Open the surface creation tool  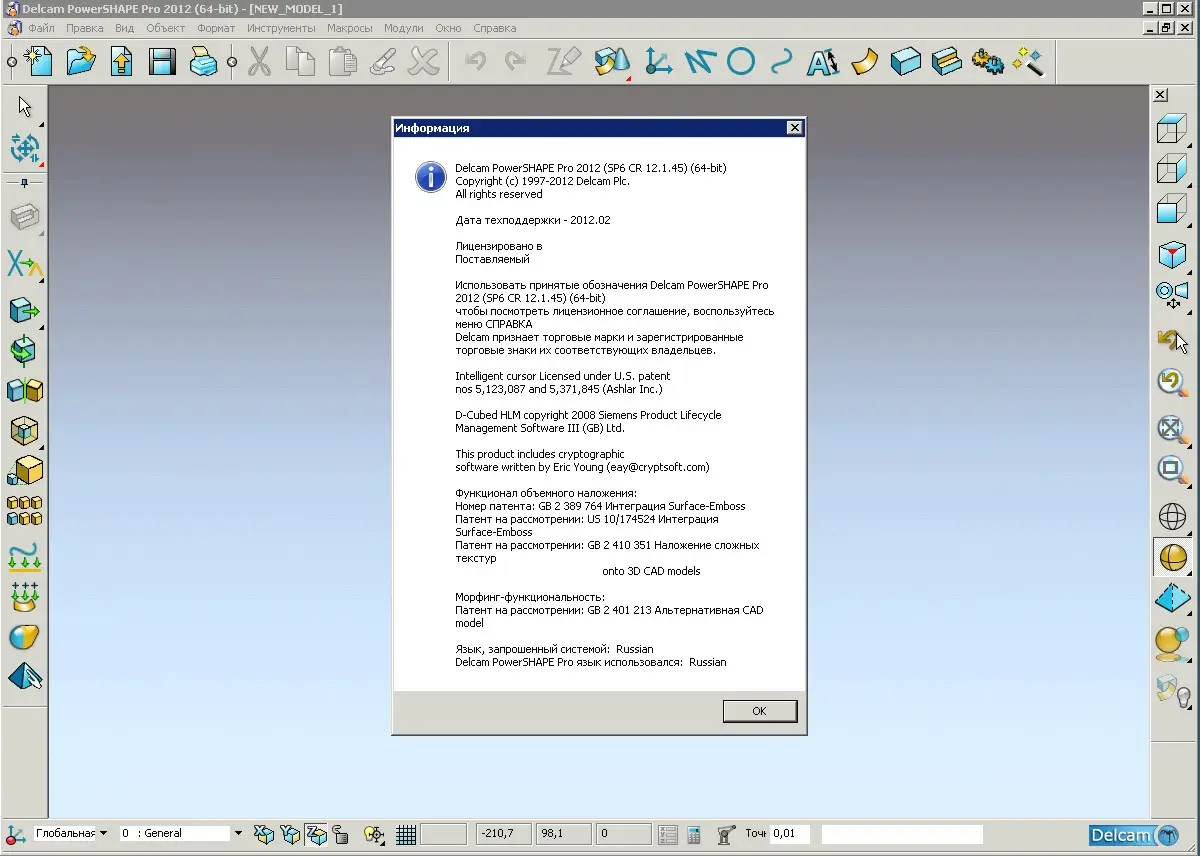[x=864, y=62]
